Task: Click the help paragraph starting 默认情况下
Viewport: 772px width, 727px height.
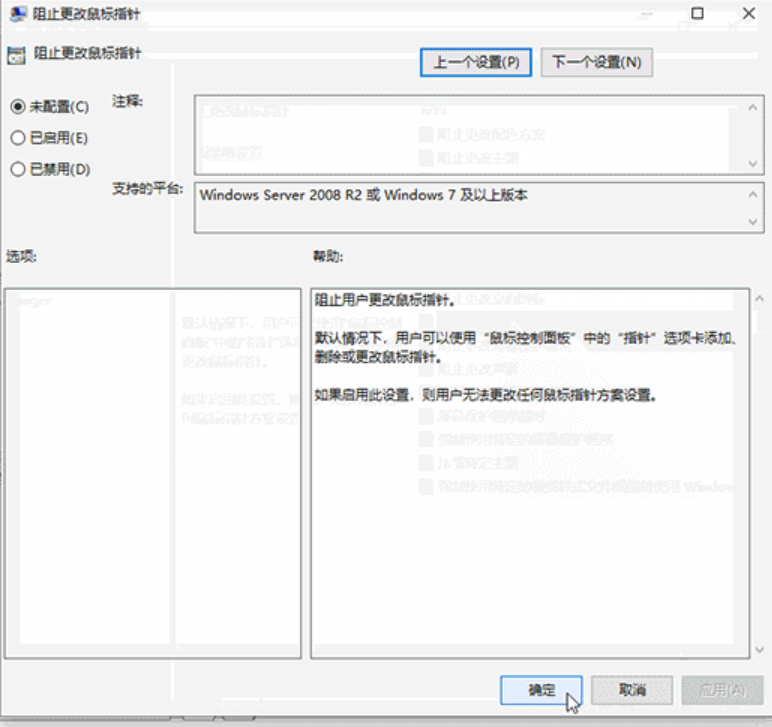Action: (525, 348)
